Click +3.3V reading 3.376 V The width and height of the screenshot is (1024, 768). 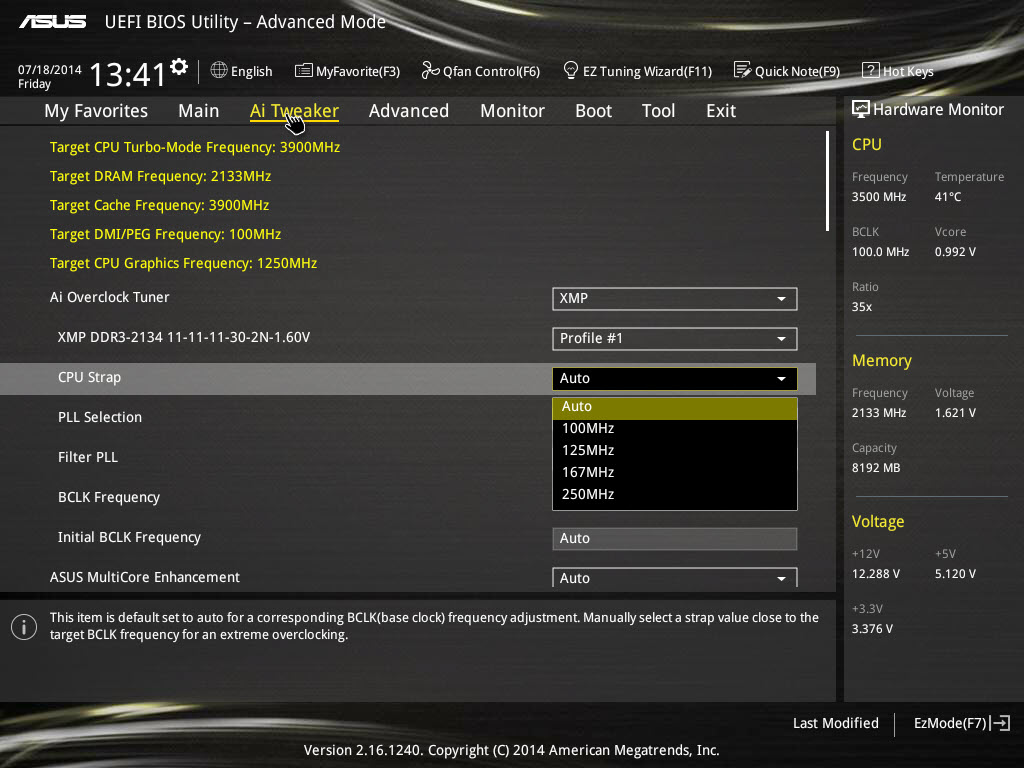tap(872, 629)
